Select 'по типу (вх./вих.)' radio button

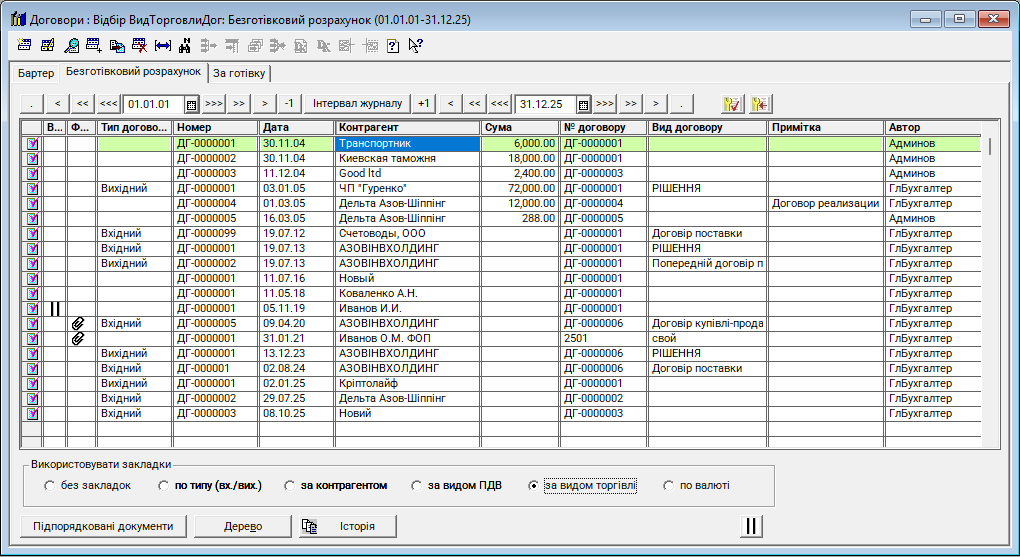pyautogui.click(x=164, y=486)
